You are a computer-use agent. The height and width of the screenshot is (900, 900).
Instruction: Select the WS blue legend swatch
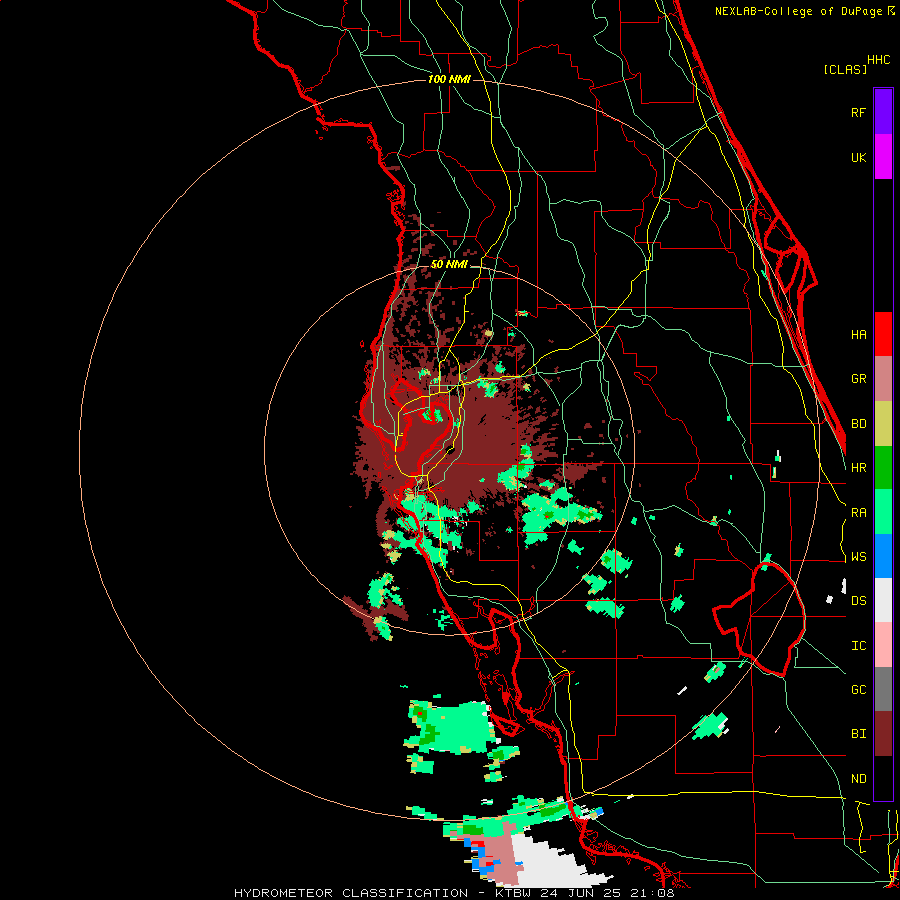(x=883, y=556)
